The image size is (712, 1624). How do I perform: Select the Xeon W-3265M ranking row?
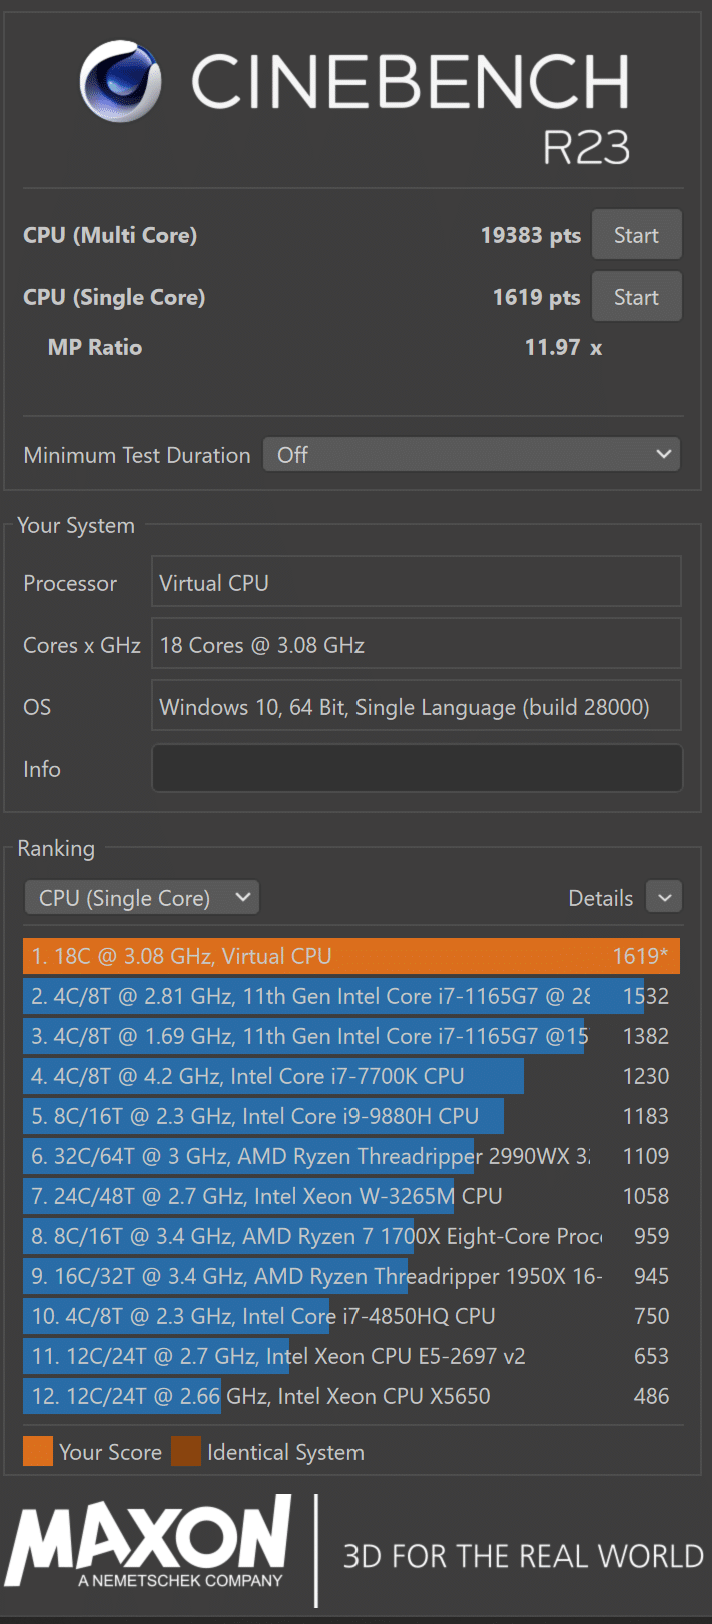350,1196
